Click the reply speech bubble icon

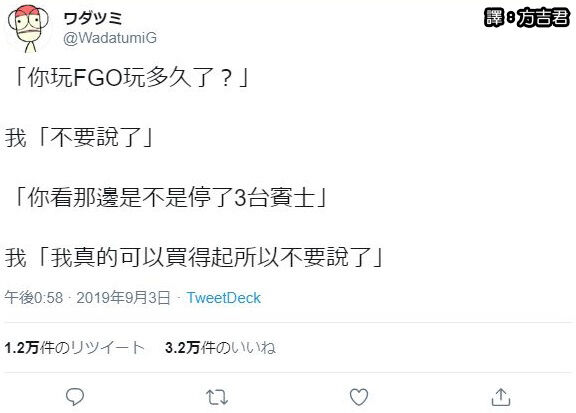(75, 397)
